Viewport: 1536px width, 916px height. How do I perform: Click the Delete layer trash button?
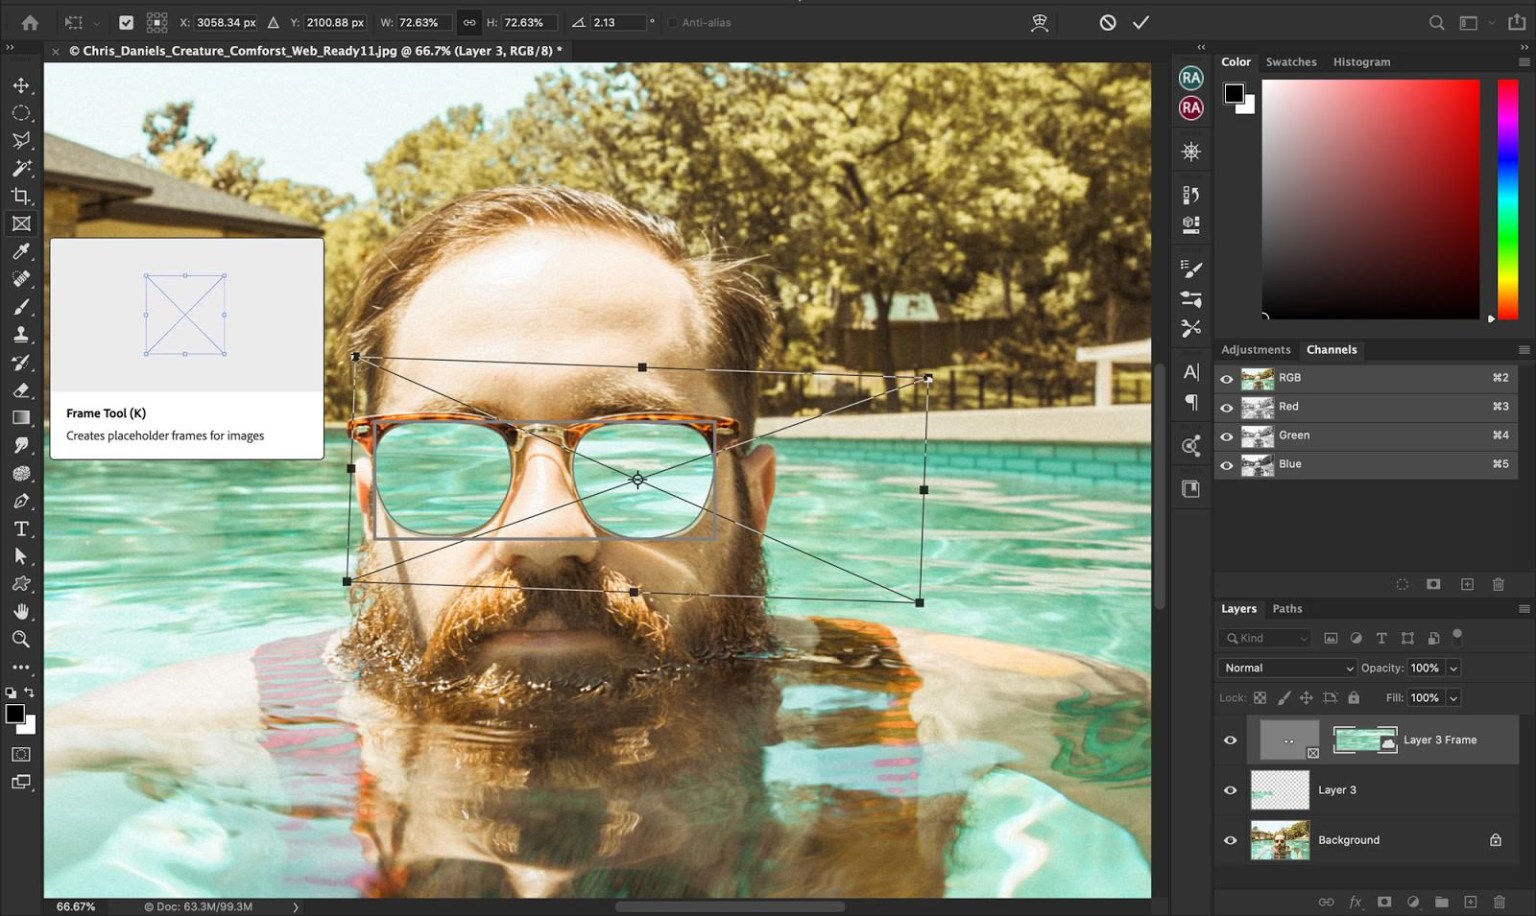[x=1498, y=901]
